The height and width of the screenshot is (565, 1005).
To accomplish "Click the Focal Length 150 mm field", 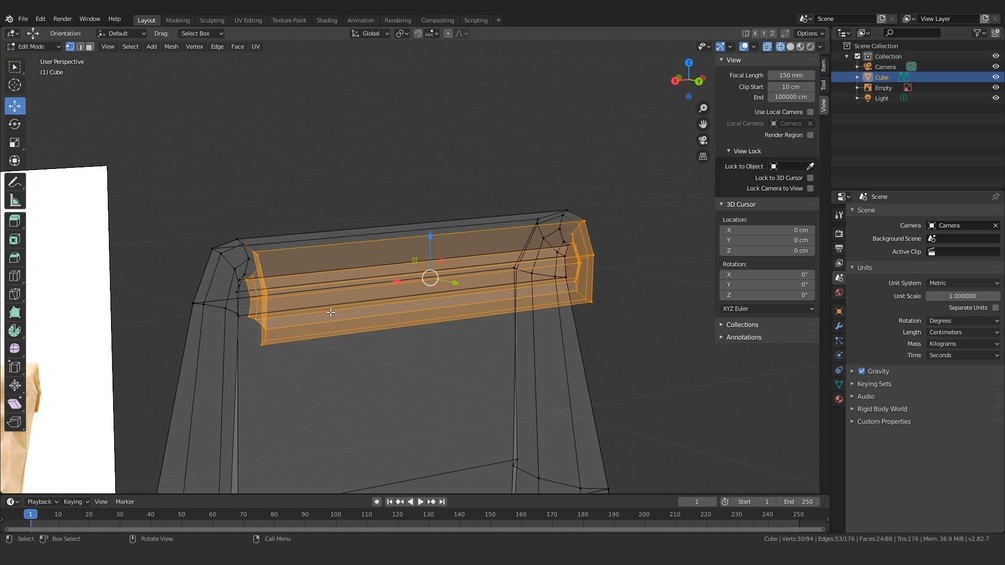I will click(x=791, y=76).
